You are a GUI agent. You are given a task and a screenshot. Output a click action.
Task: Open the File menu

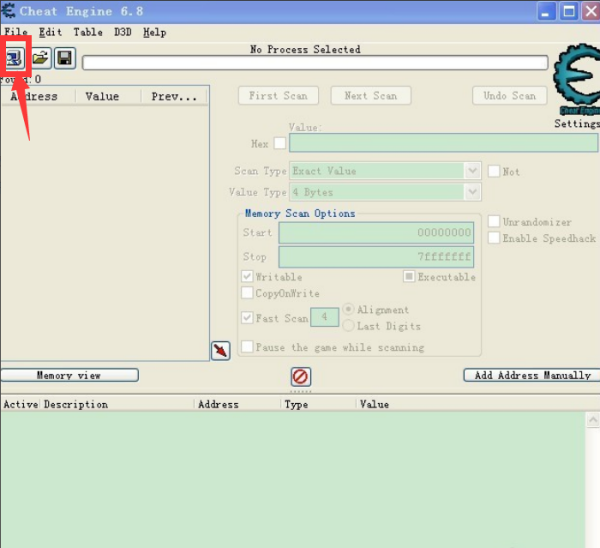(16, 32)
